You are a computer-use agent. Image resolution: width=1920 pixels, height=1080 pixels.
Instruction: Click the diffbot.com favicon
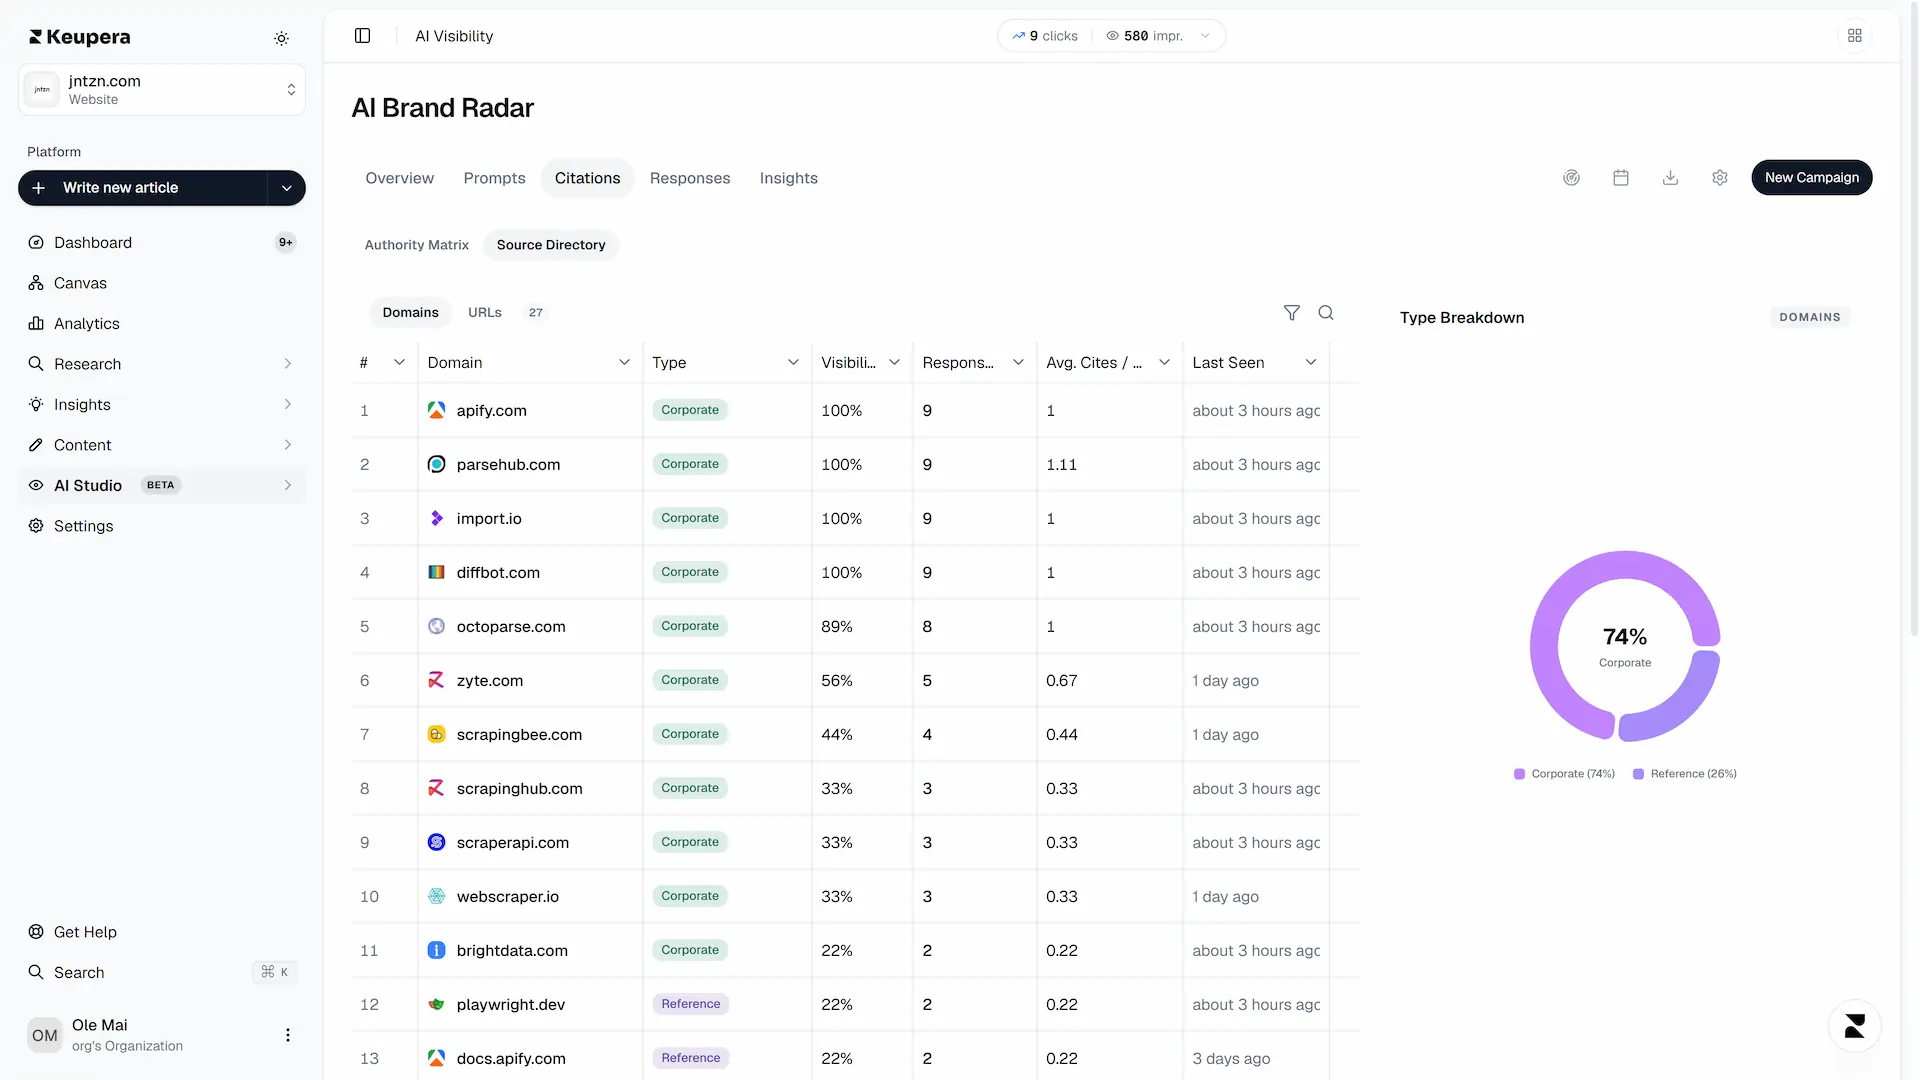pyautogui.click(x=437, y=572)
